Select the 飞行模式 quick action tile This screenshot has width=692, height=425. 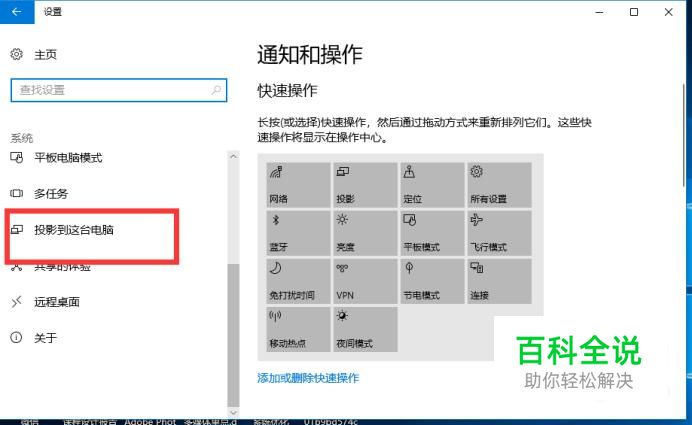(500, 233)
